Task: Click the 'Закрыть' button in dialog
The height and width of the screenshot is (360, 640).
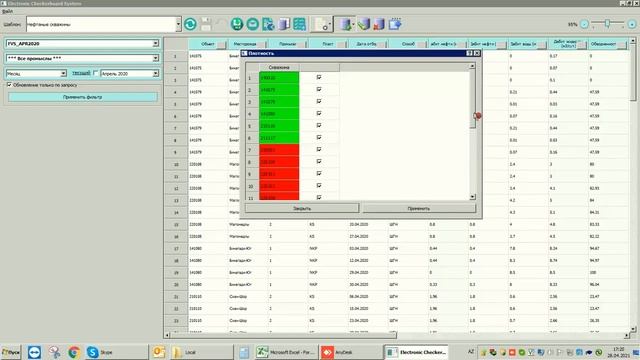Action: [302, 209]
